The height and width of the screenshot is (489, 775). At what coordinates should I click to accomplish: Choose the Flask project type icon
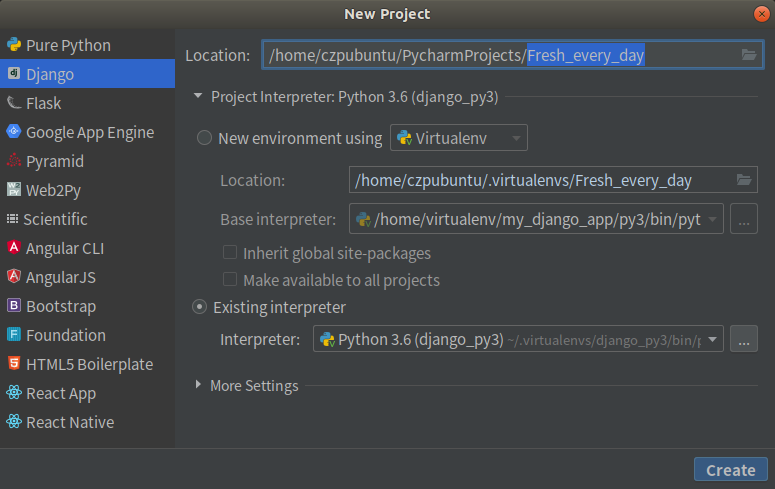point(14,103)
